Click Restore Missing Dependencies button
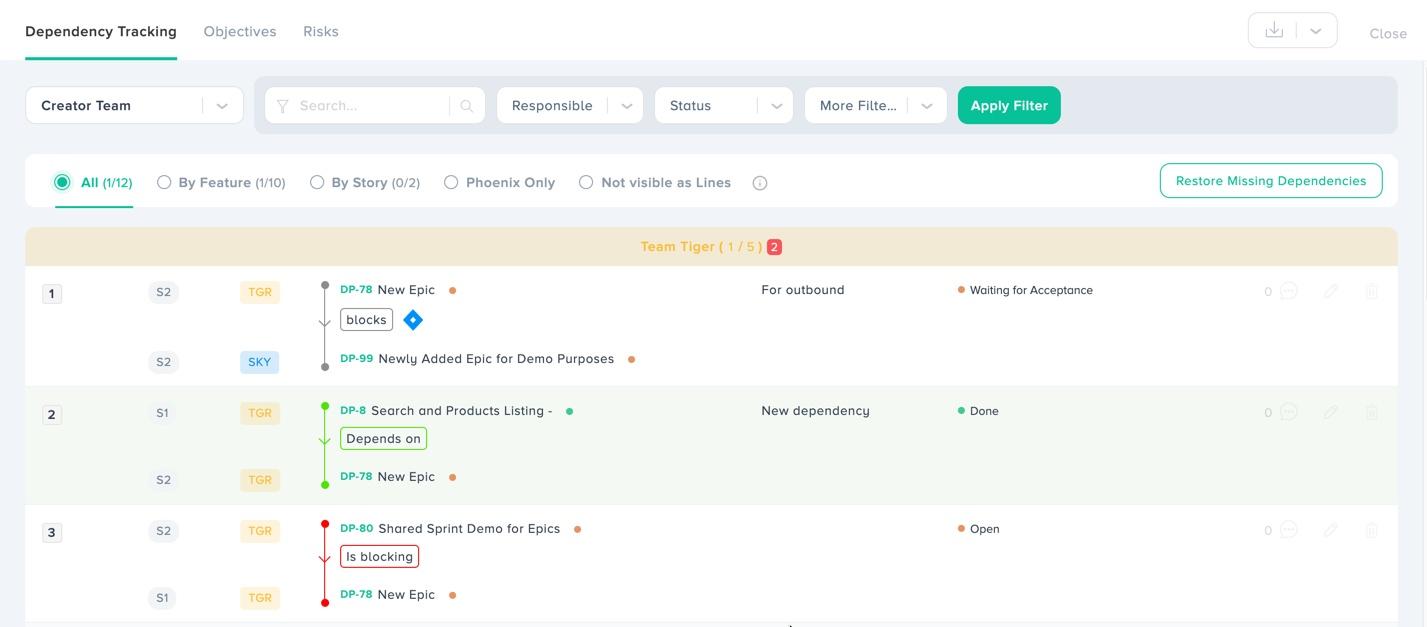1427x627 pixels. [1270, 181]
